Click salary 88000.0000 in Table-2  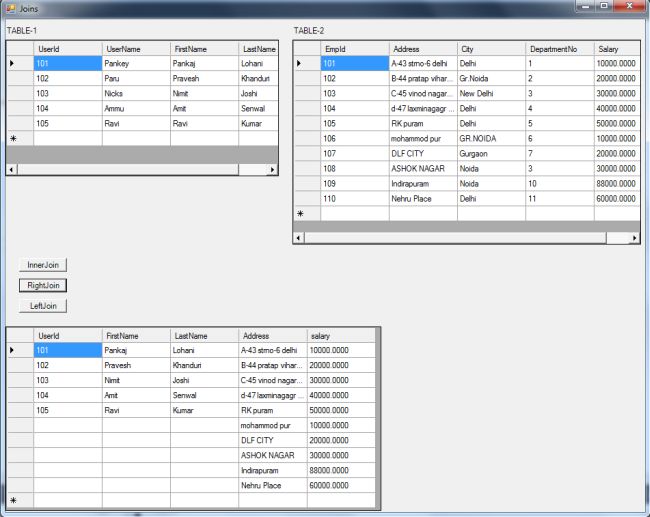617,184
